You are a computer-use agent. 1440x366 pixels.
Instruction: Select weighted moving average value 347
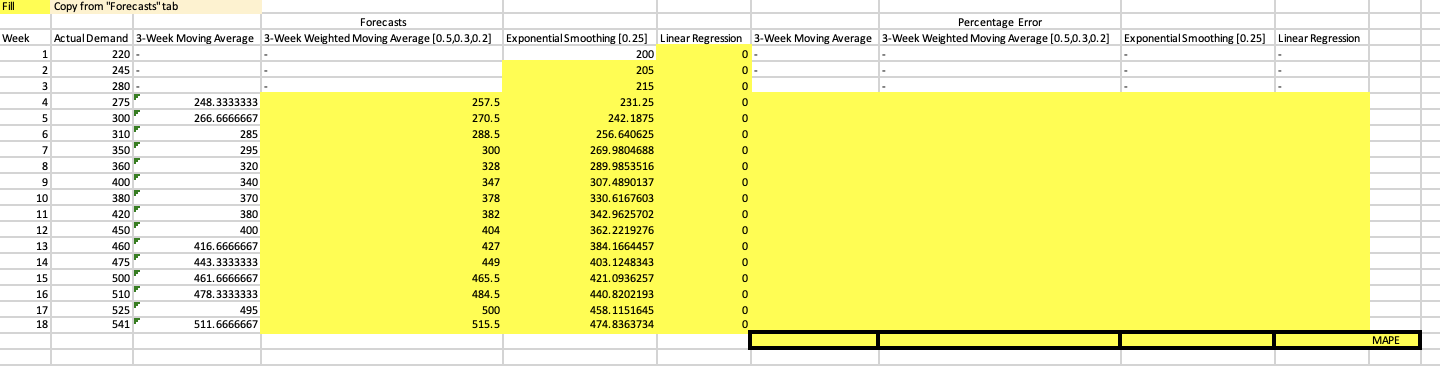[x=382, y=181]
